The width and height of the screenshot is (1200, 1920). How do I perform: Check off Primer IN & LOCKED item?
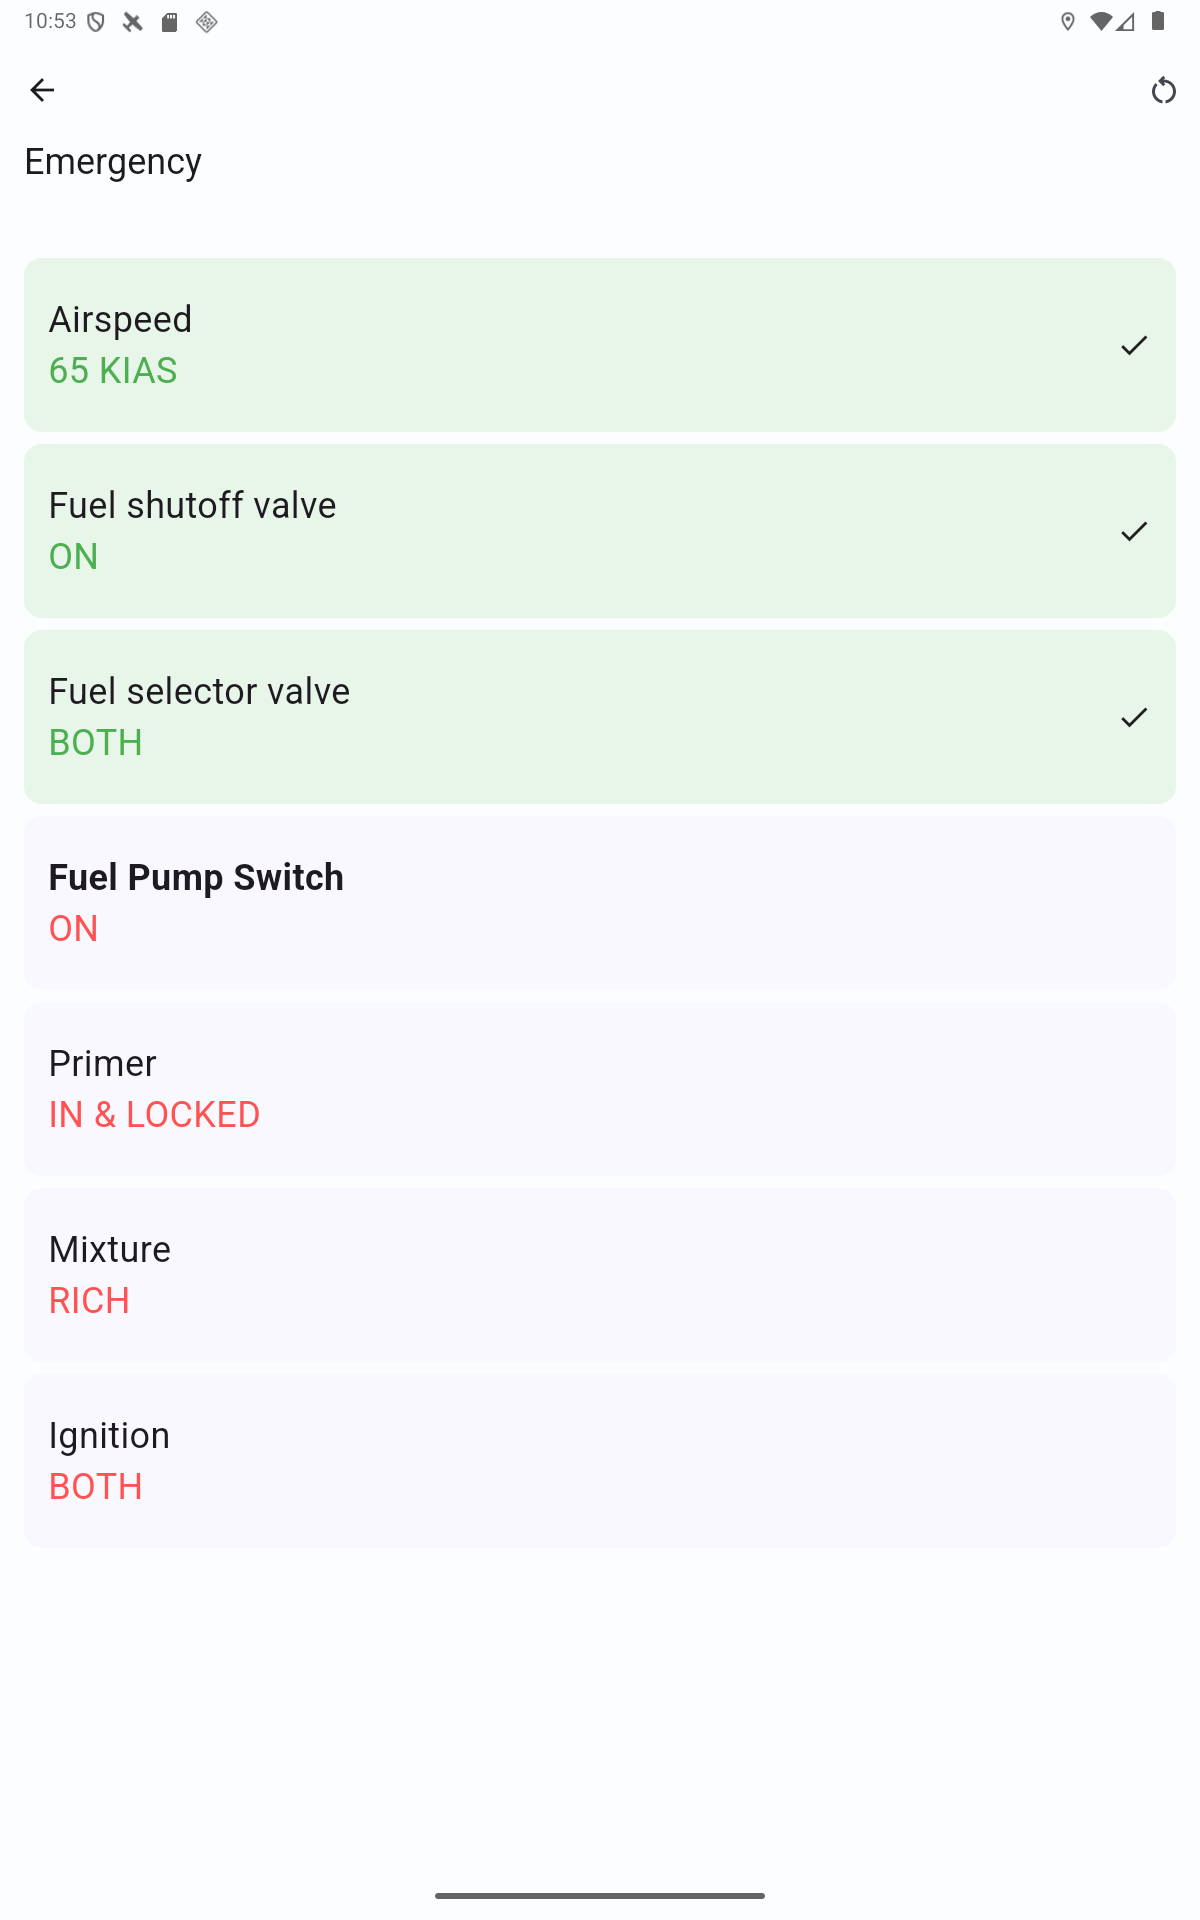point(600,1089)
